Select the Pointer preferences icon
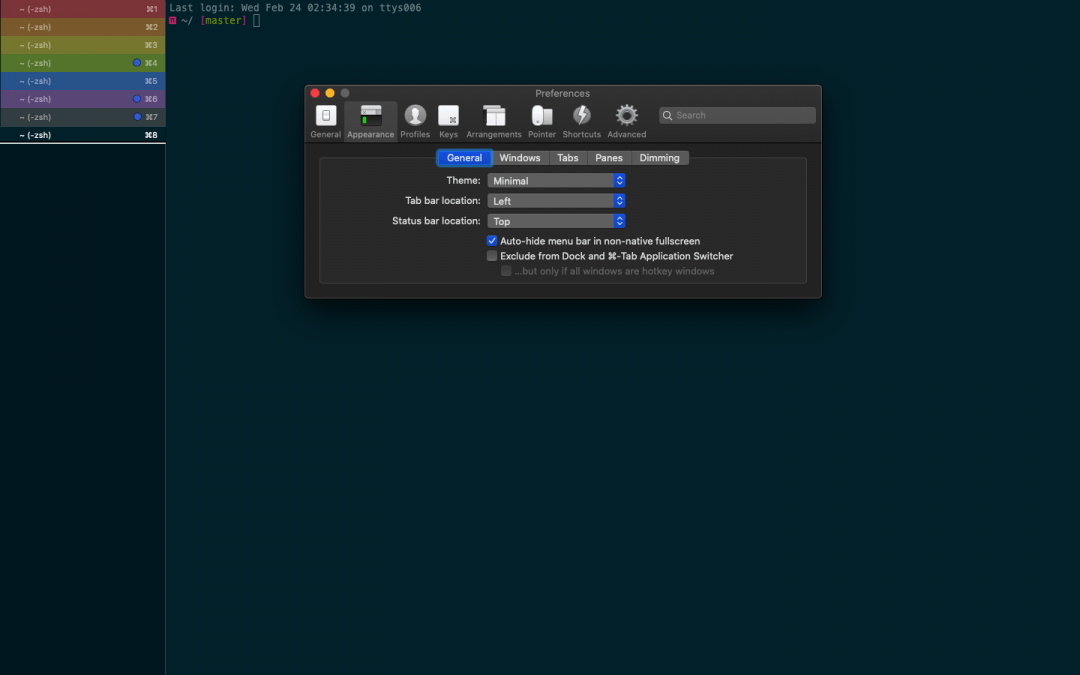Viewport: 1080px width, 675px height. 542,120
